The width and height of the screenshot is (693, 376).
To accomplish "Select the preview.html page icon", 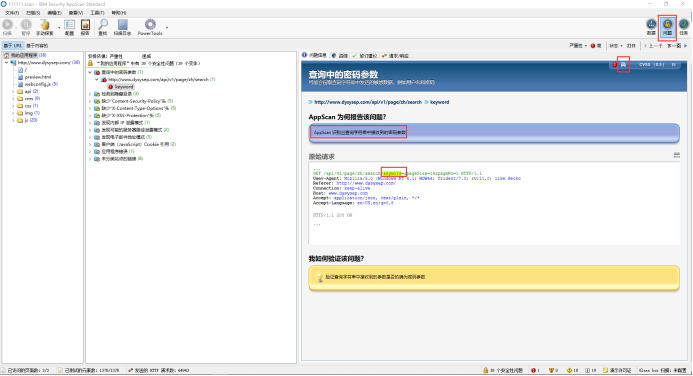I will 20,77.
